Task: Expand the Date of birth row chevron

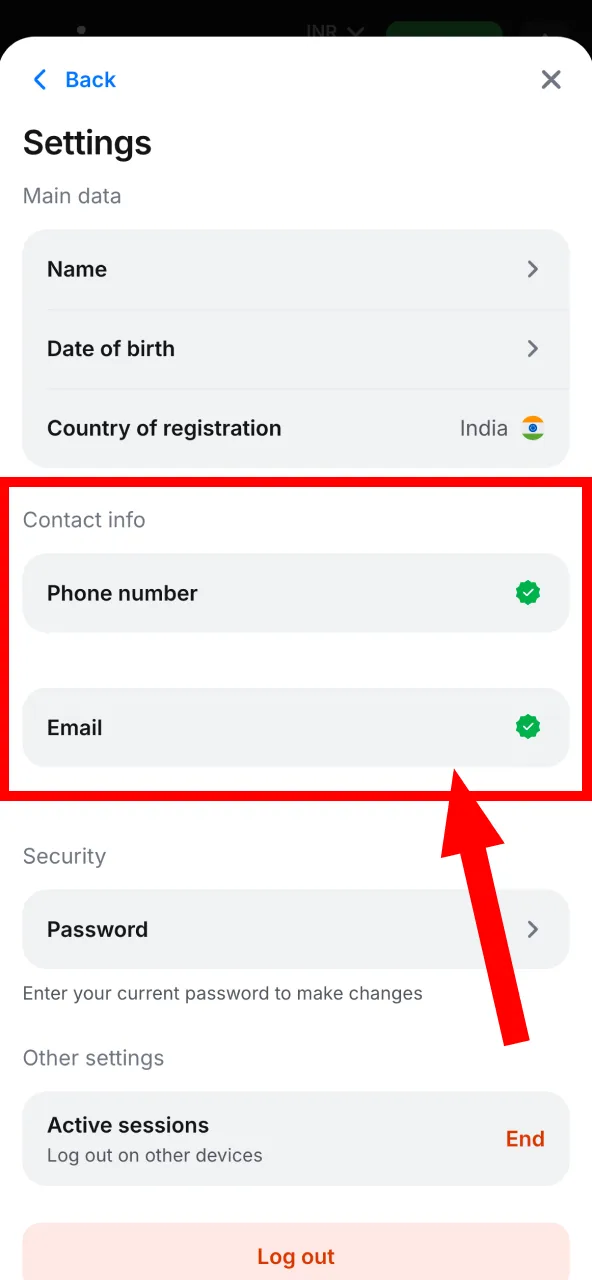Action: pyautogui.click(x=533, y=349)
